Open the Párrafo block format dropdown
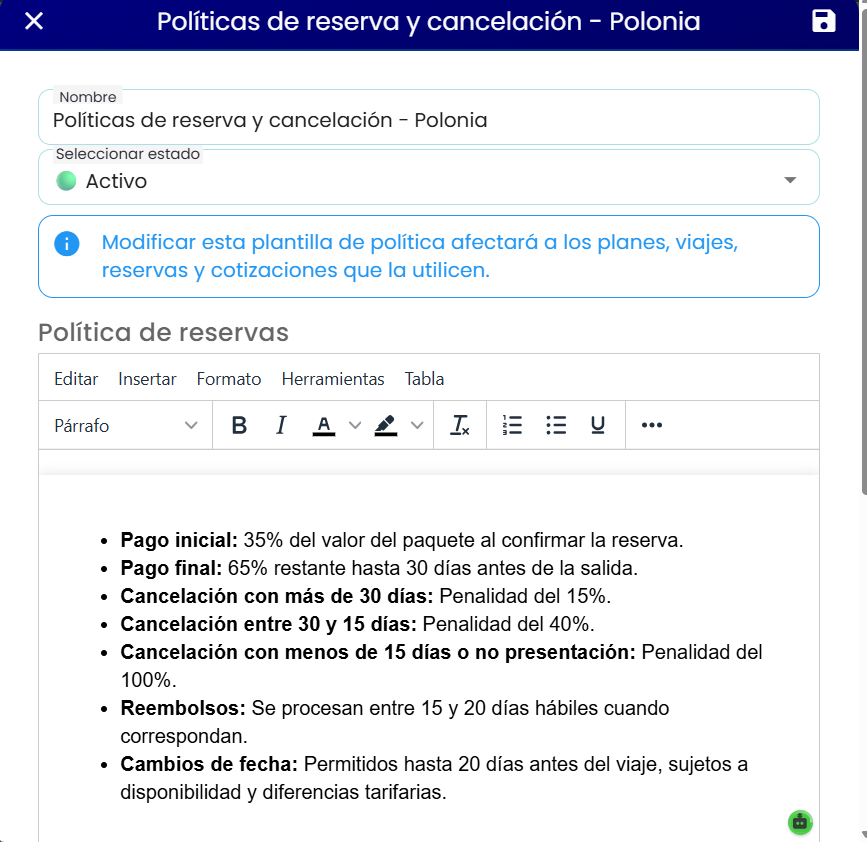 point(126,426)
